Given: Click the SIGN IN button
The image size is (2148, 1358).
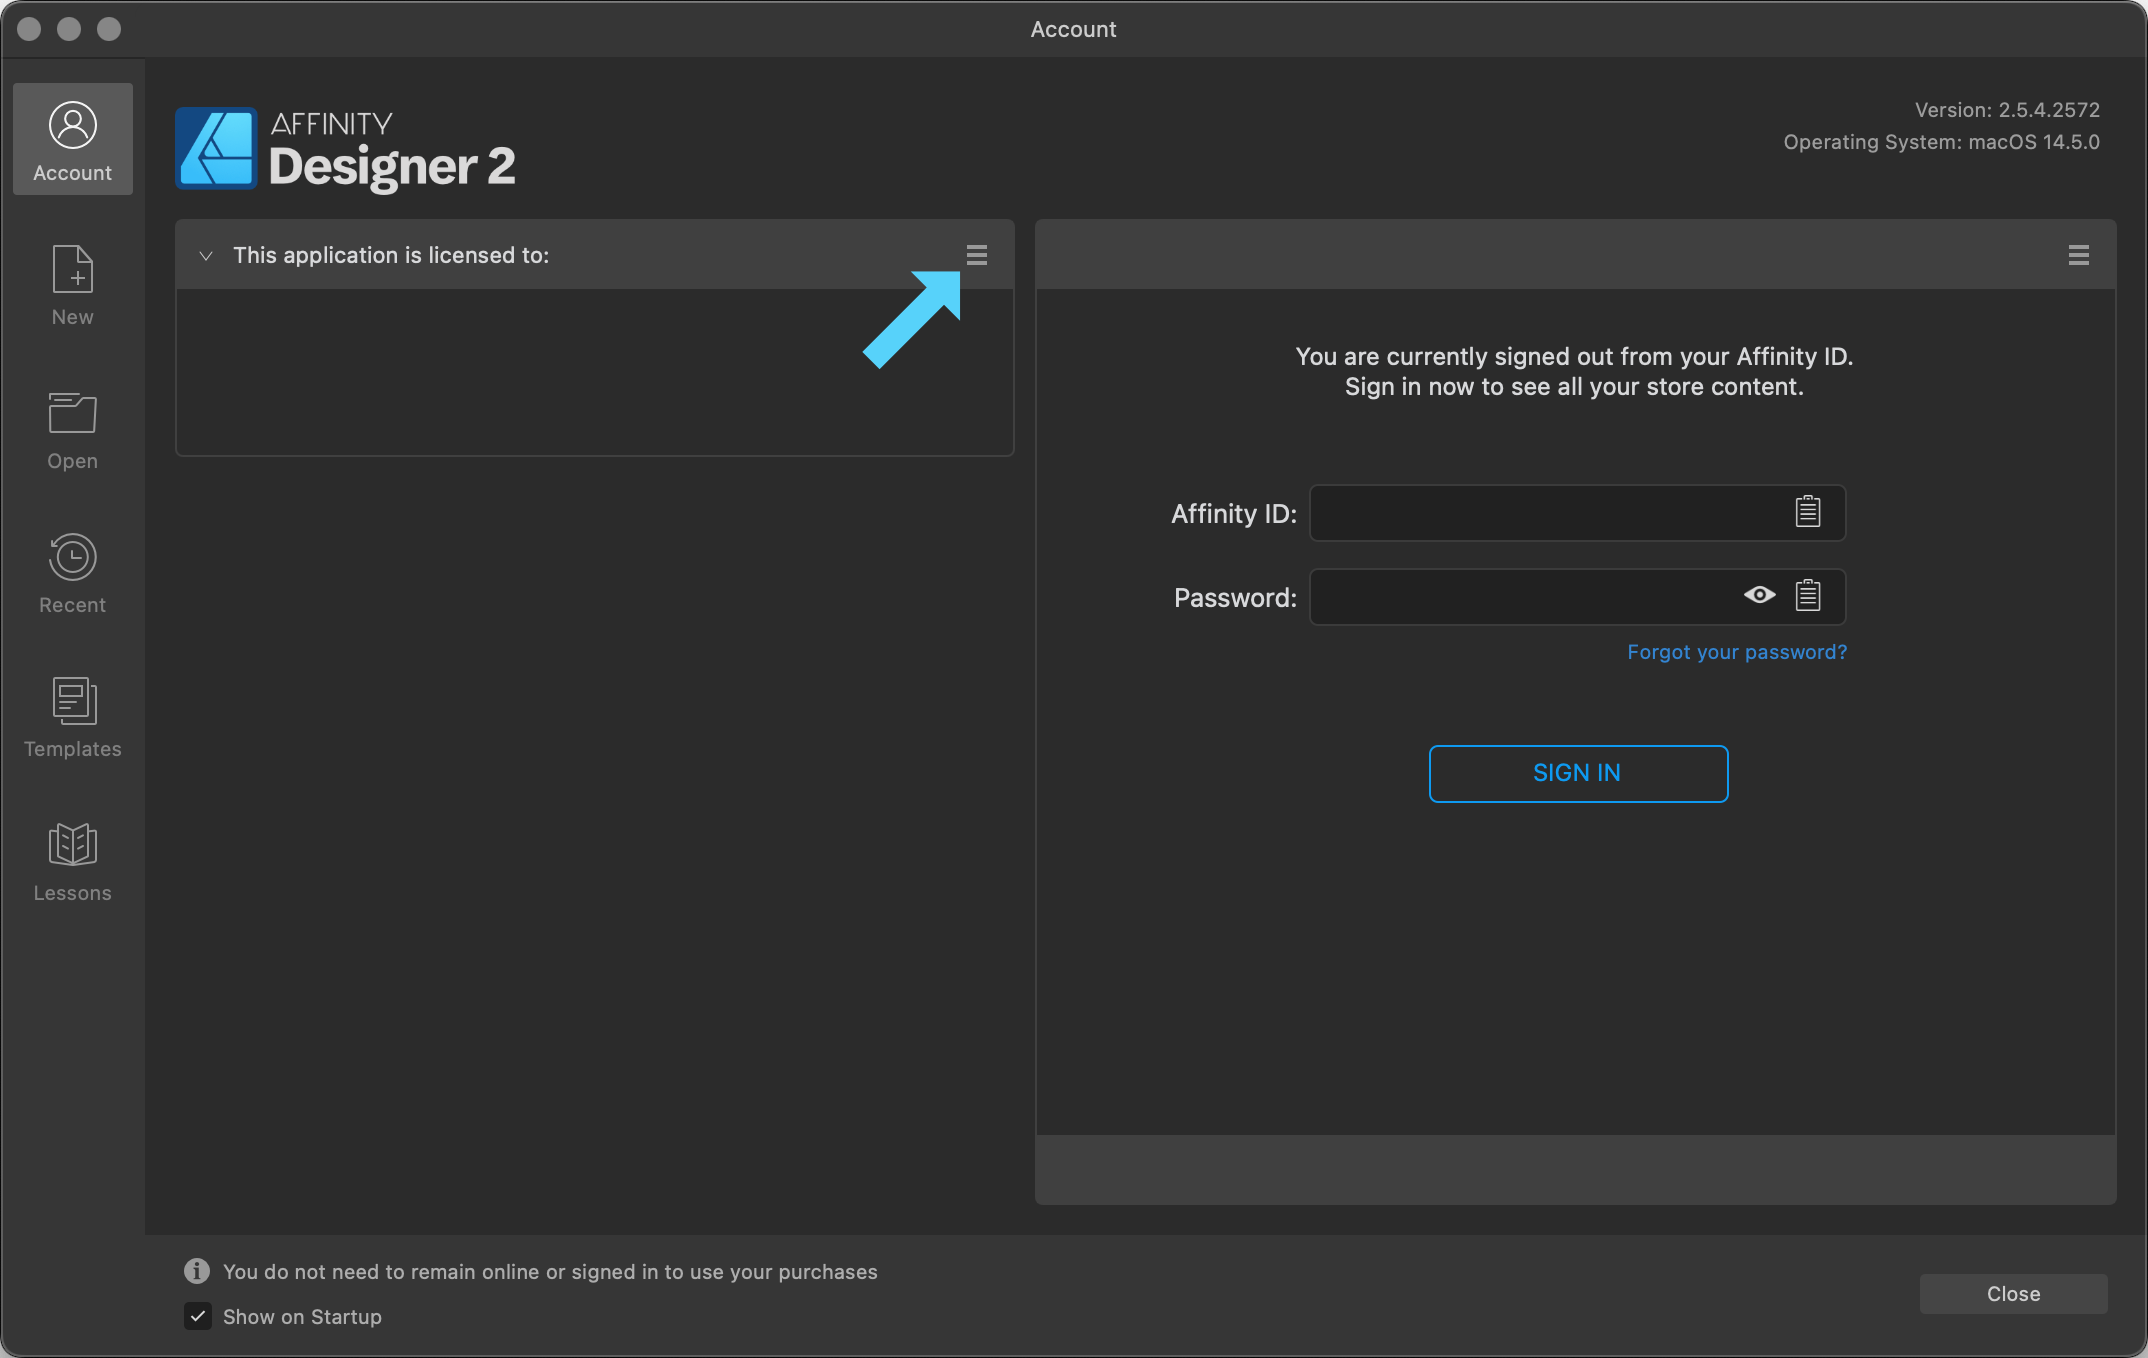Looking at the screenshot, I should pos(1578,773).
